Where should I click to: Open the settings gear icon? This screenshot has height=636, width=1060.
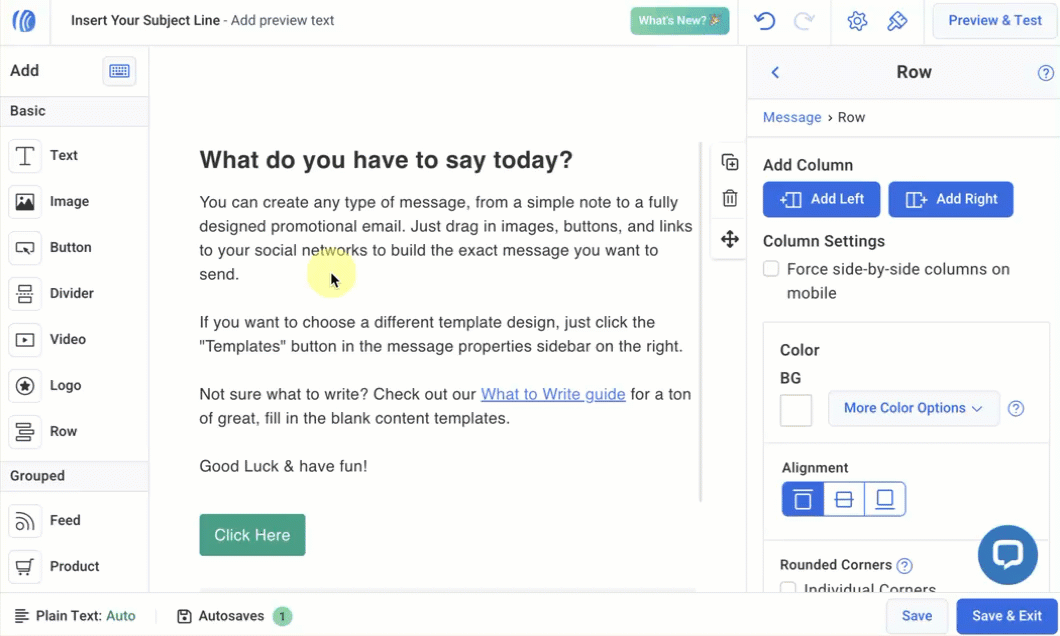(x=857, y=21)
